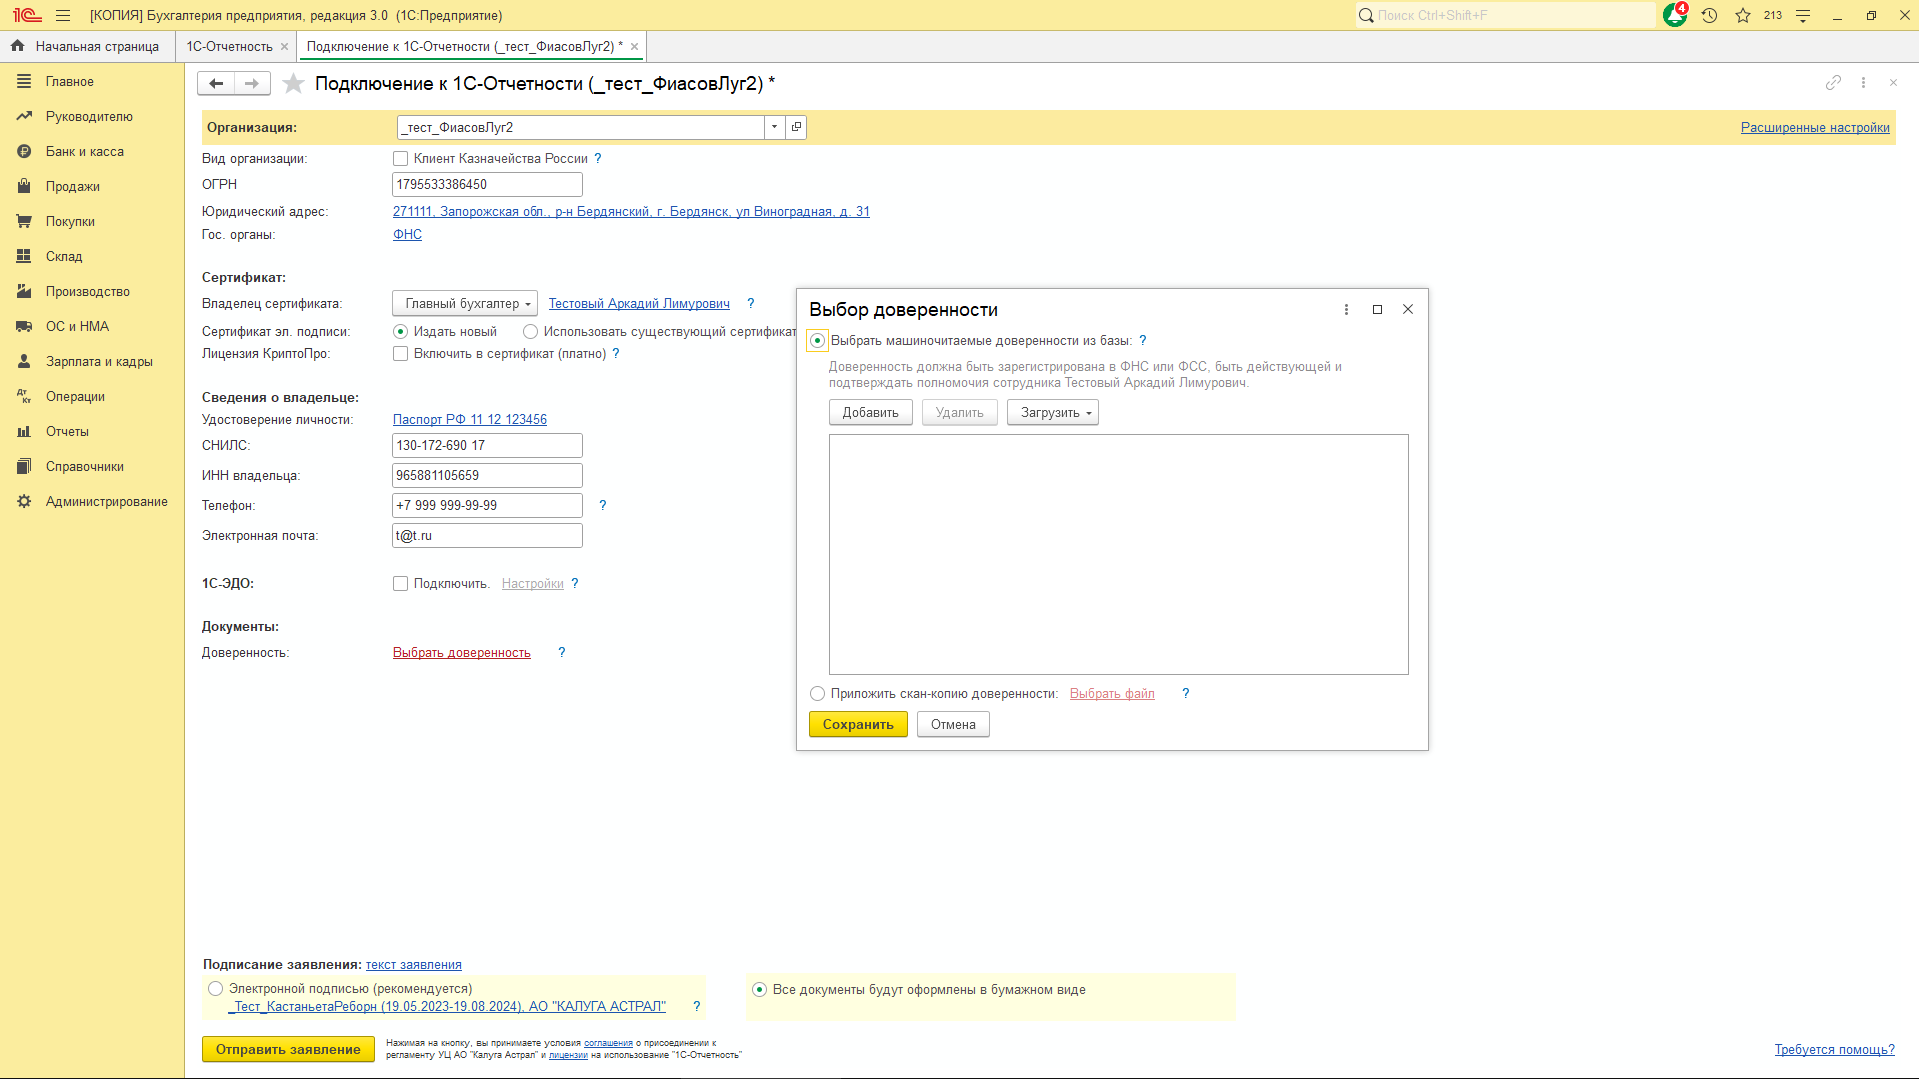Click Электронная почта input field
Image resolution: width=1919 pixels, height=1079 pixels.
pos(487,535)
